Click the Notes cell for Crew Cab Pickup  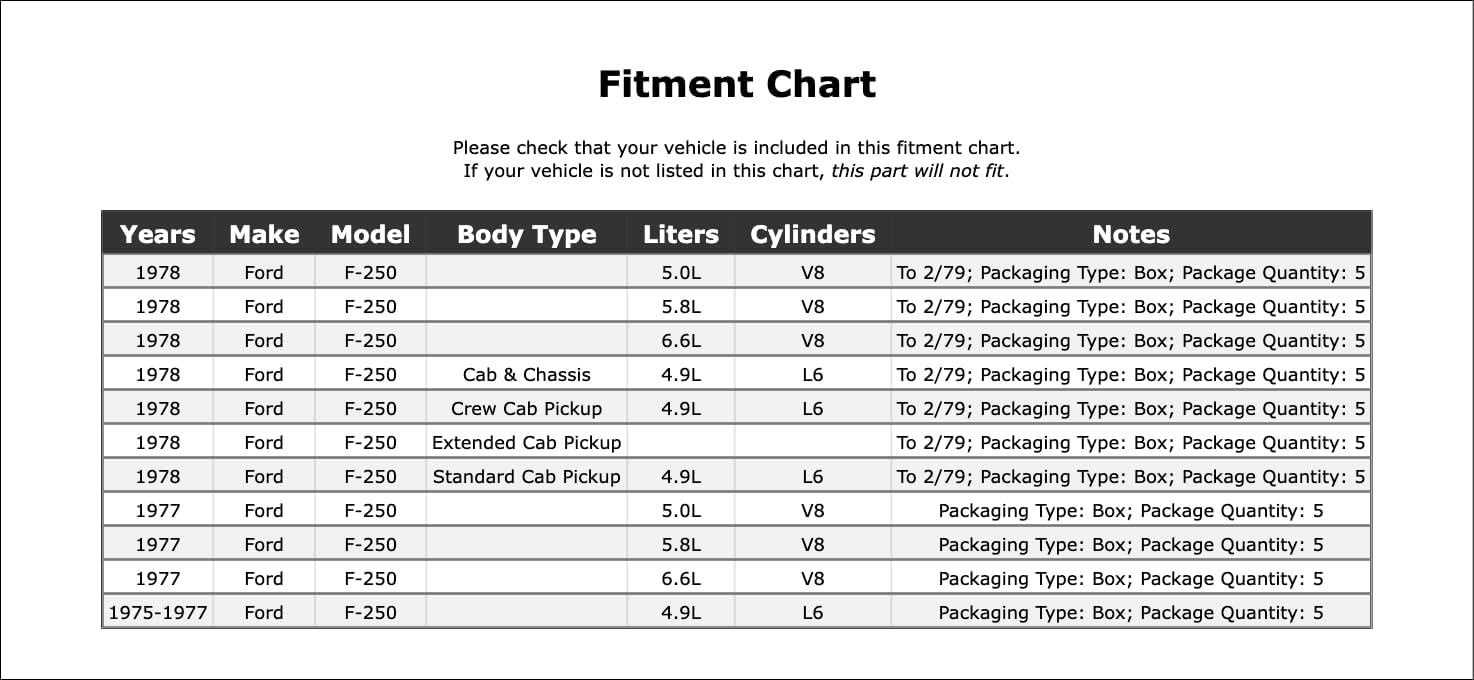[x=1130, y=409]
